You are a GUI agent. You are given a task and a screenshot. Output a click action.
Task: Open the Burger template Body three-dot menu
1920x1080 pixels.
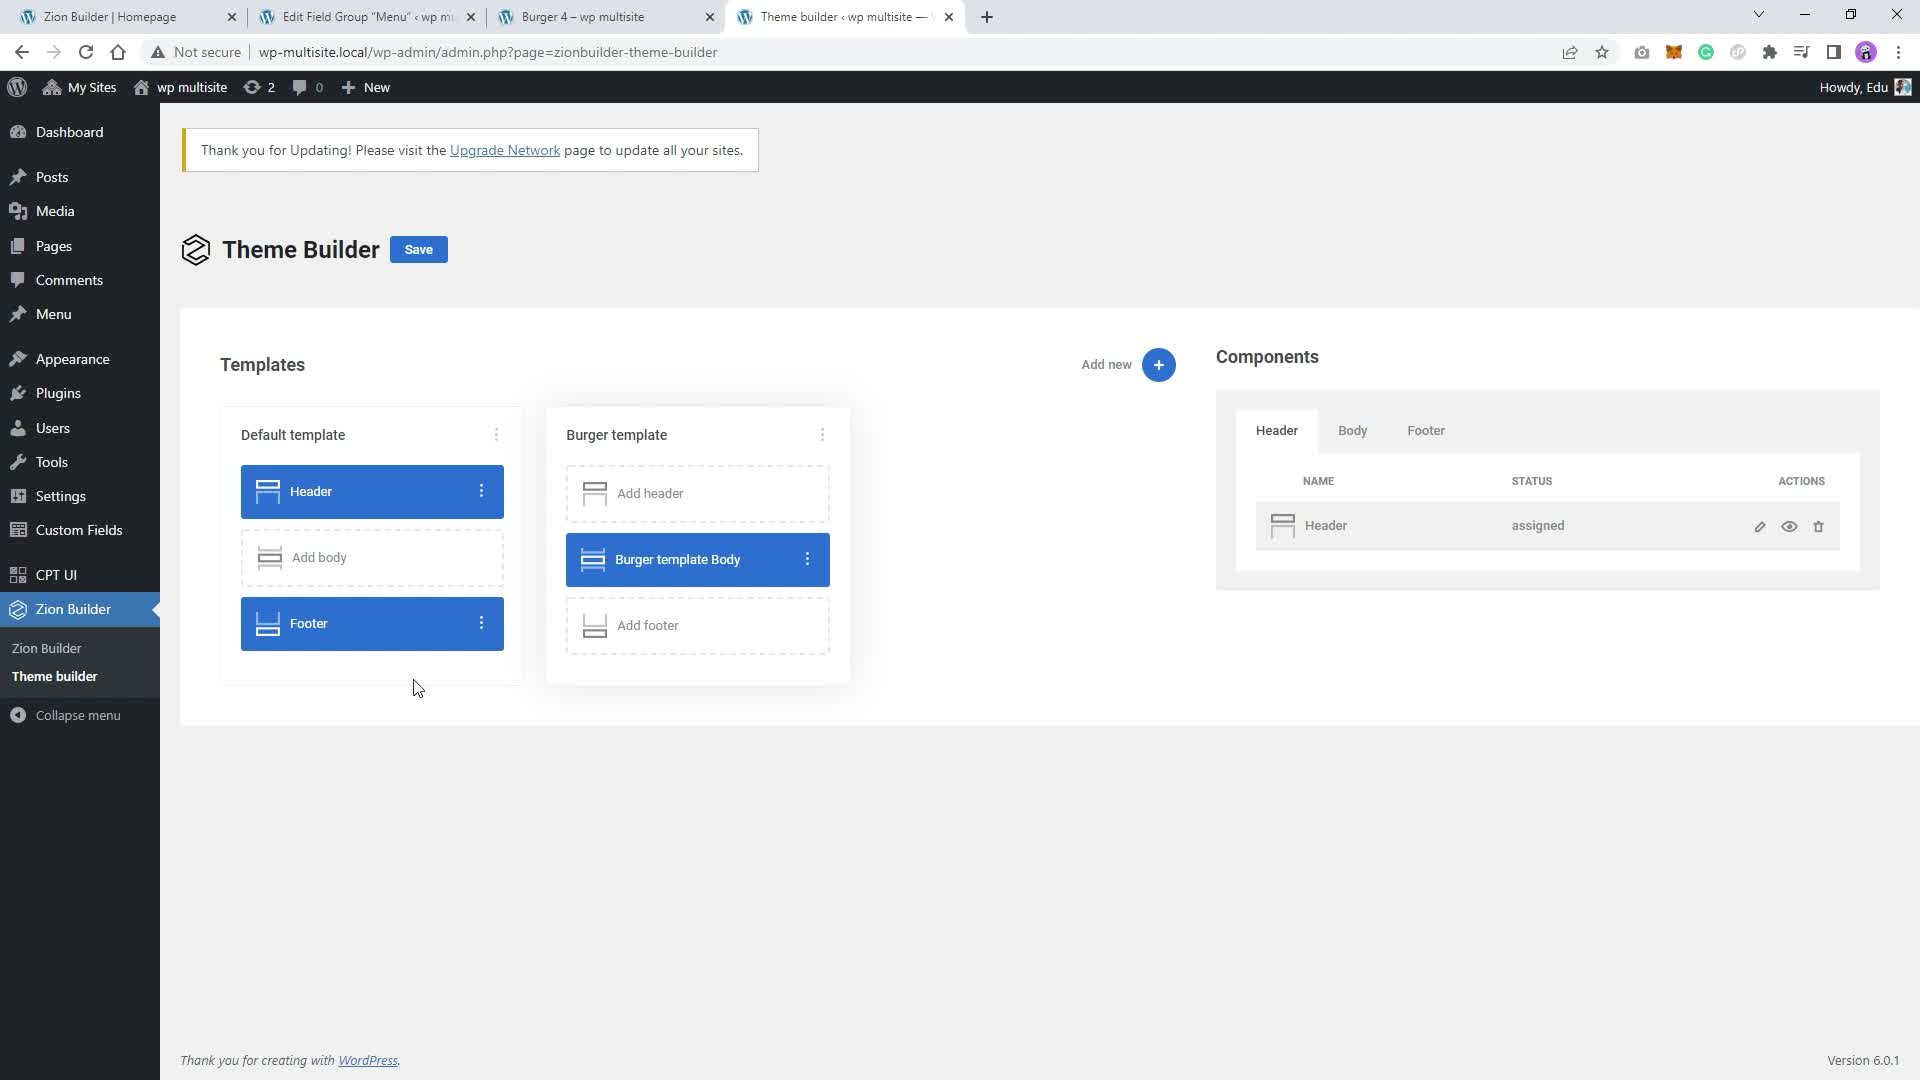click(807, 559)
